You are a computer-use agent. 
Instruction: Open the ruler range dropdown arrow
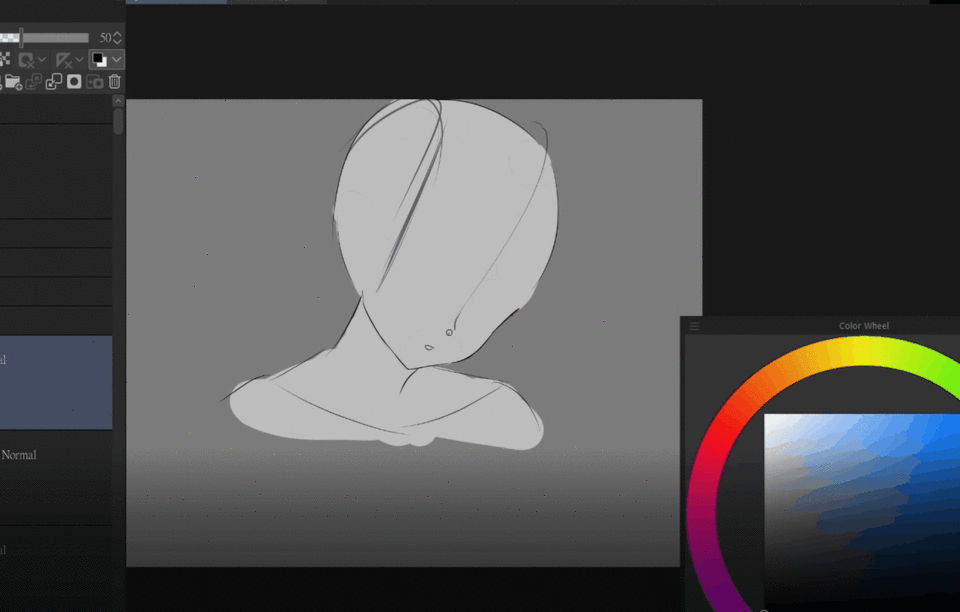click(x=79, y=60)
